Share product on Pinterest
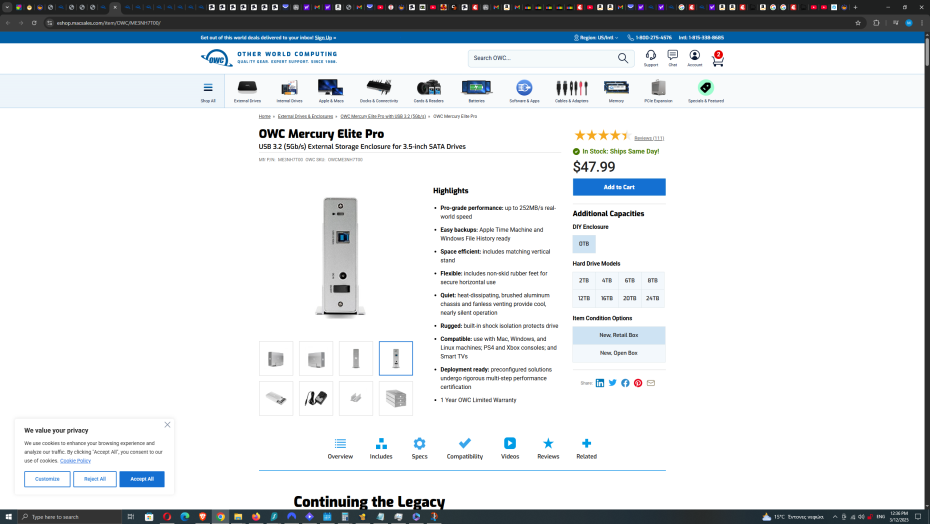The image size is (930, 524). click(x=638, y=383)
